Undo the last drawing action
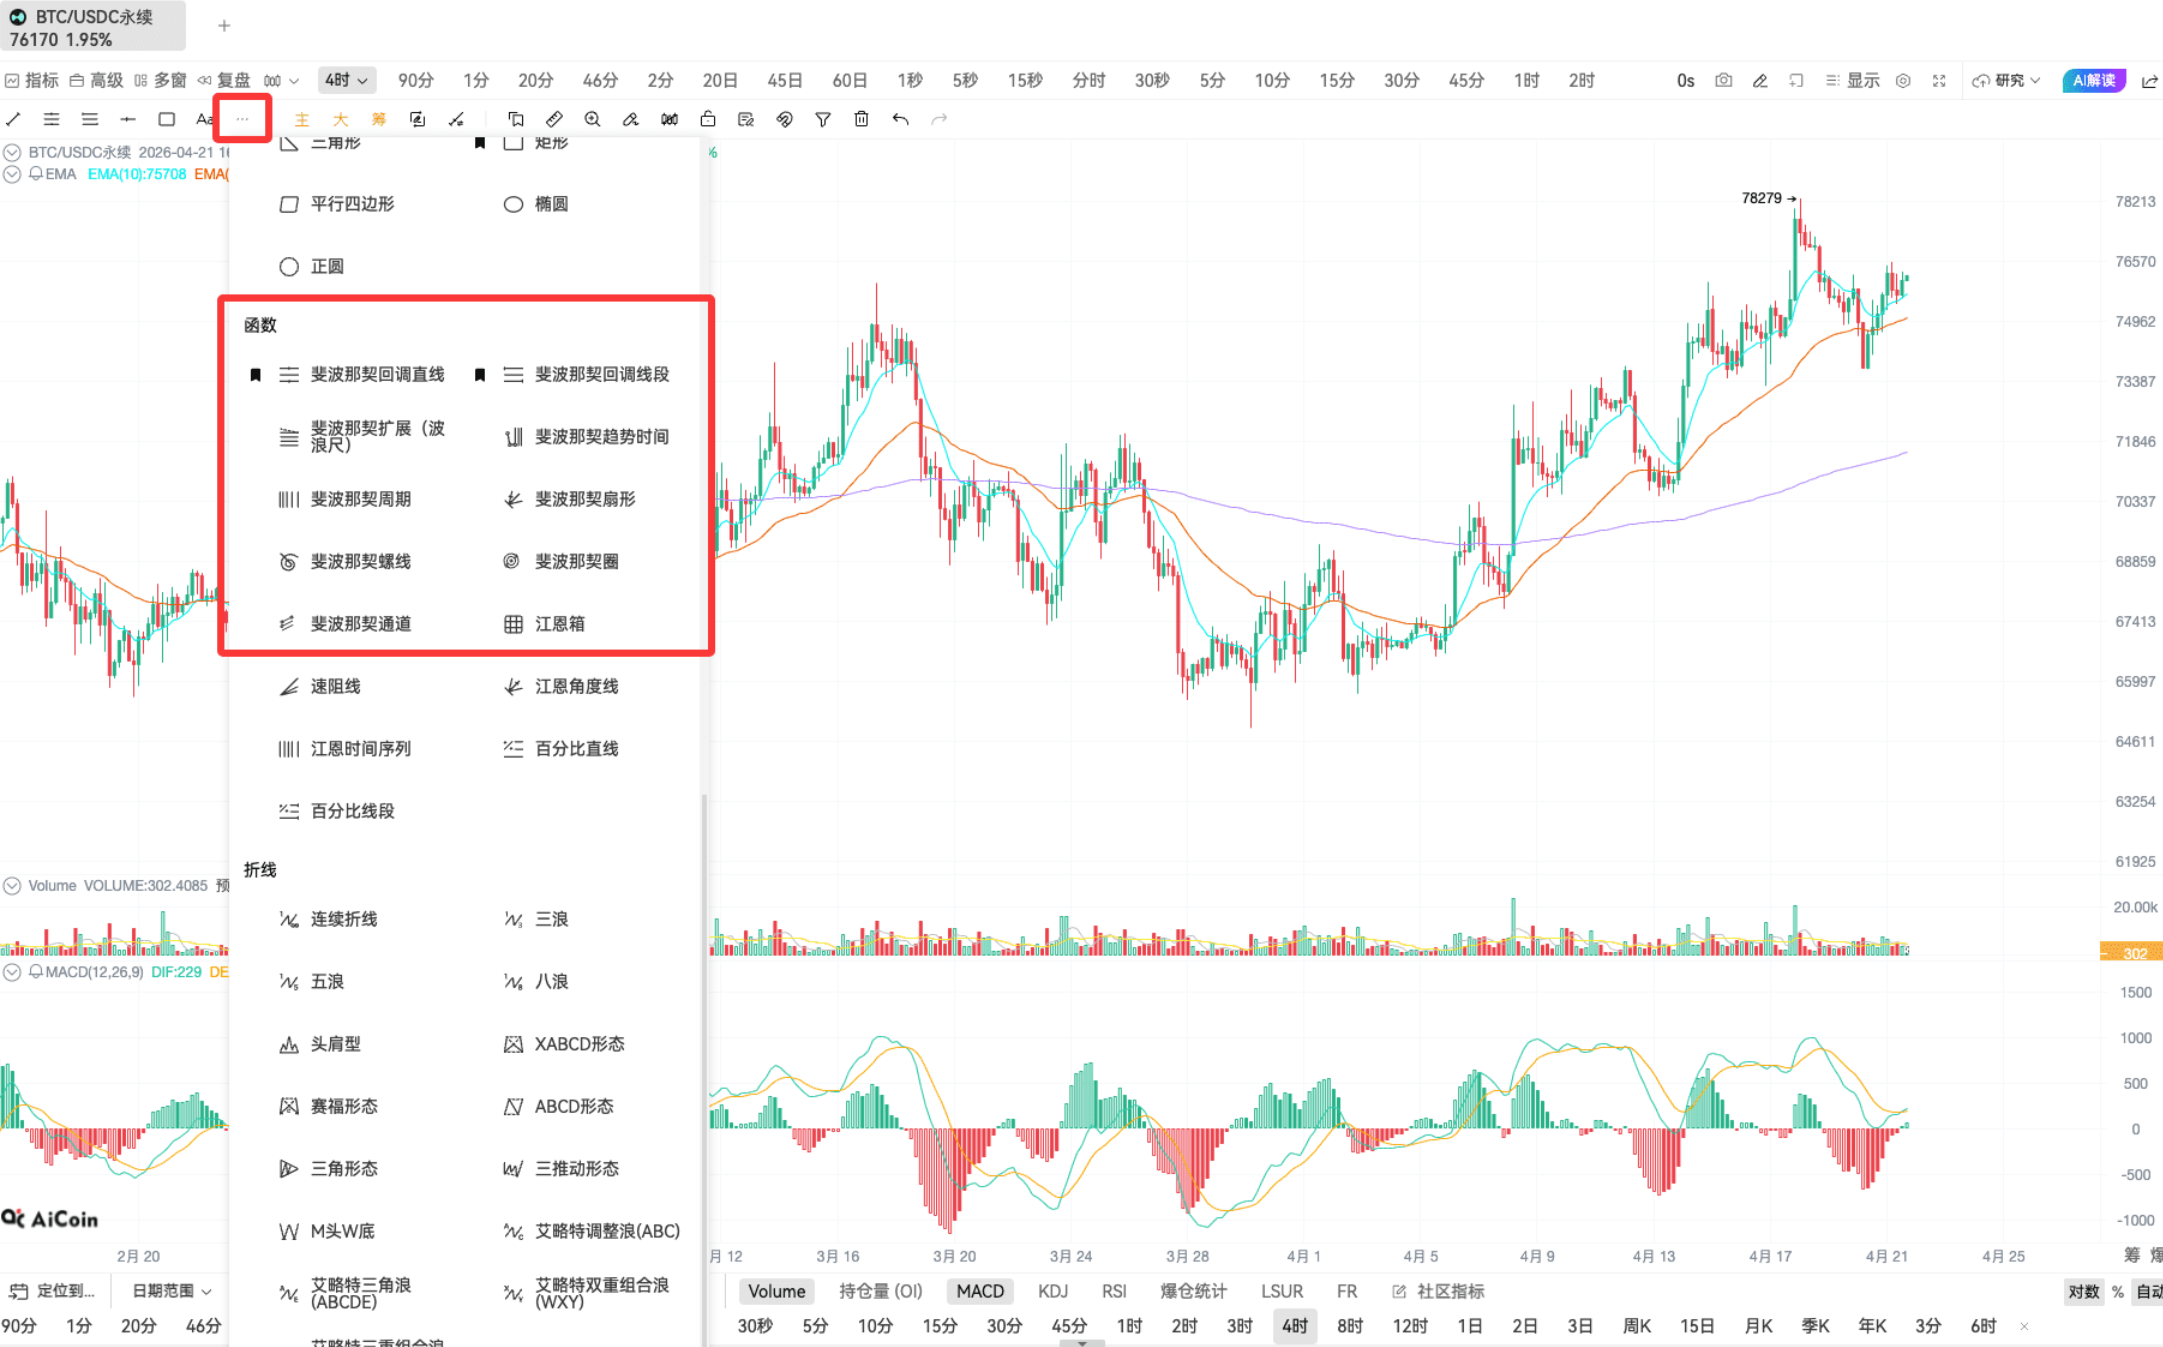 [x=899, y=119]
